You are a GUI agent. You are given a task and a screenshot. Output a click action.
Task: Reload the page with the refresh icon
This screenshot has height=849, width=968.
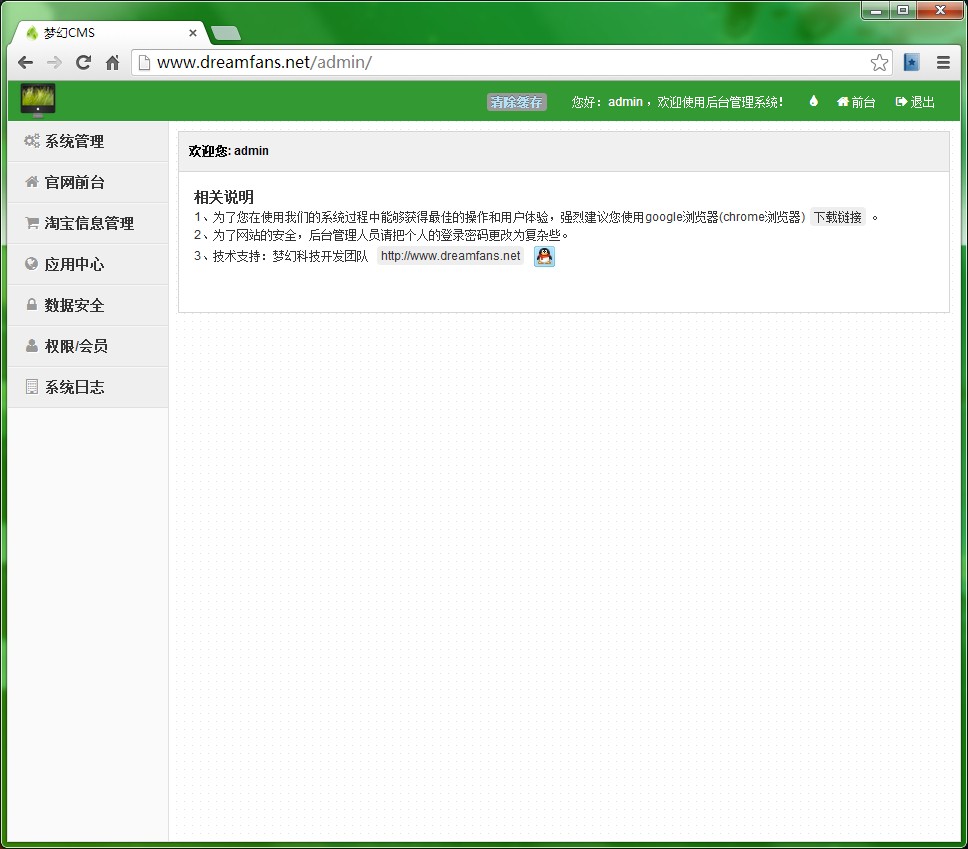click(83, 62)
